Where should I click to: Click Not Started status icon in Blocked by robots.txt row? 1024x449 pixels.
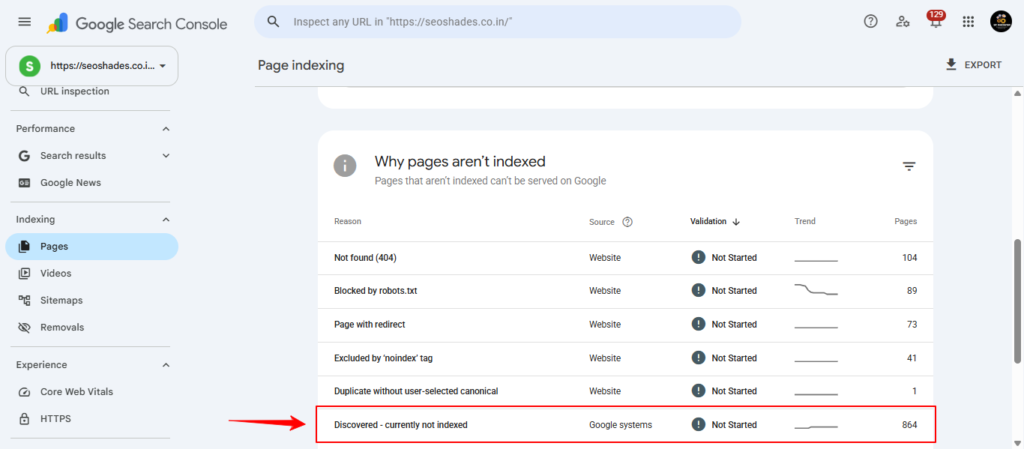[698, 290]
